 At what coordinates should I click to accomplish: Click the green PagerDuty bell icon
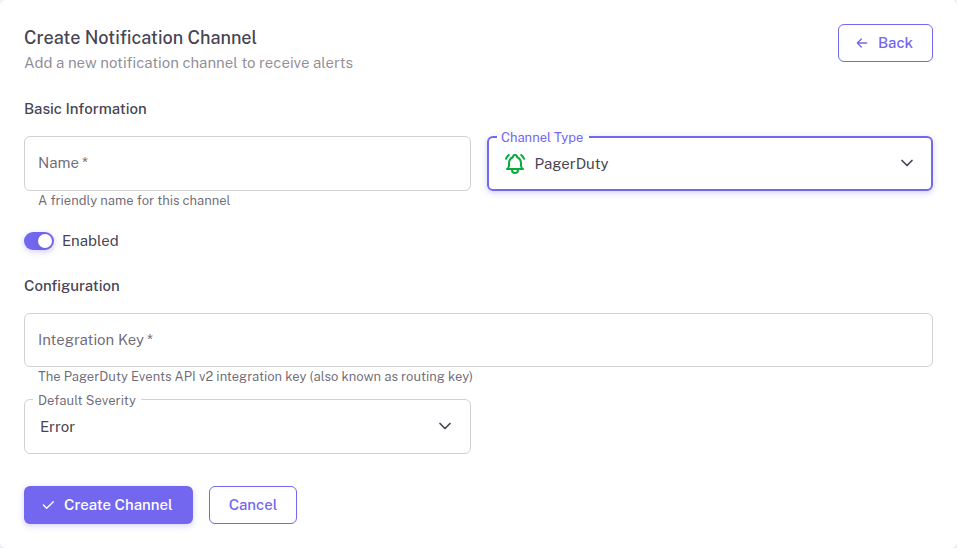pos(515,164)
